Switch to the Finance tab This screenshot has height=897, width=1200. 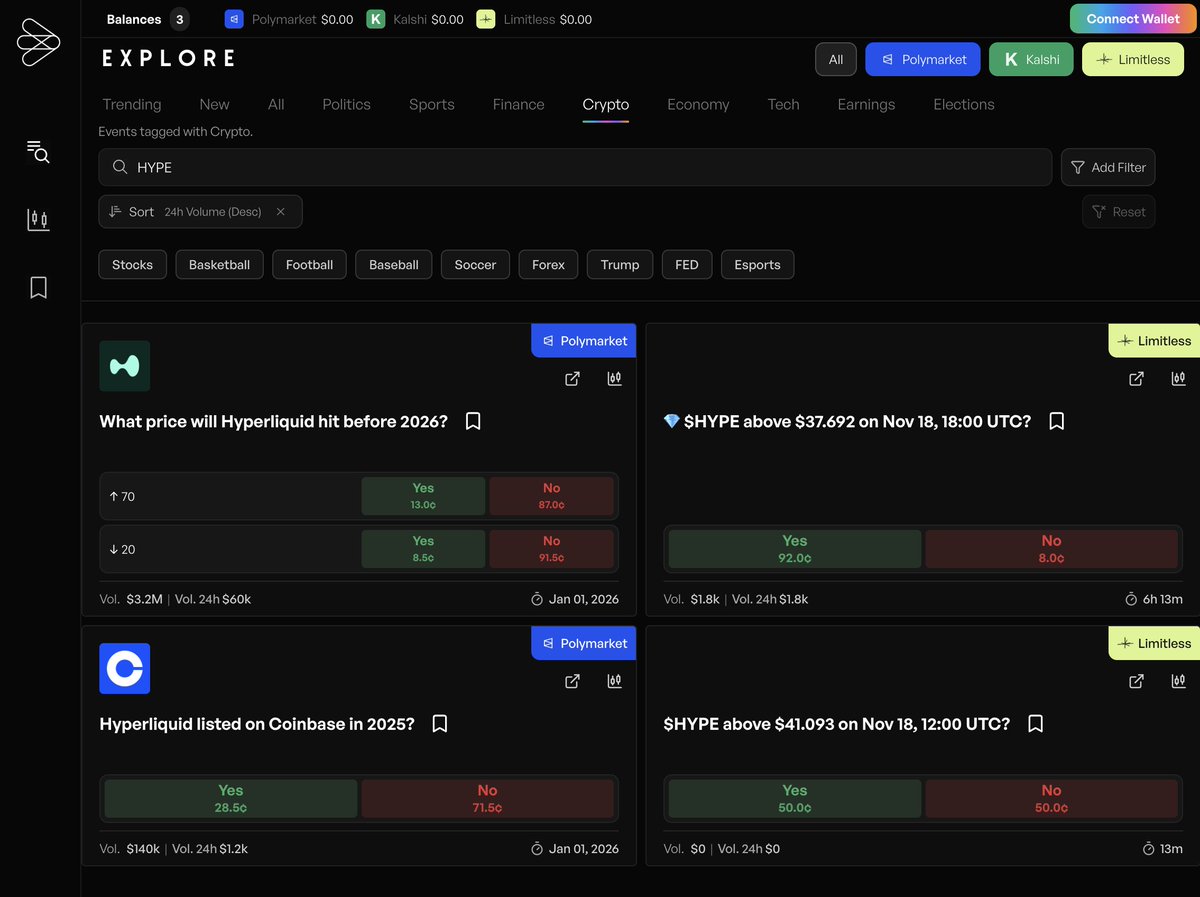click(518, 104)
